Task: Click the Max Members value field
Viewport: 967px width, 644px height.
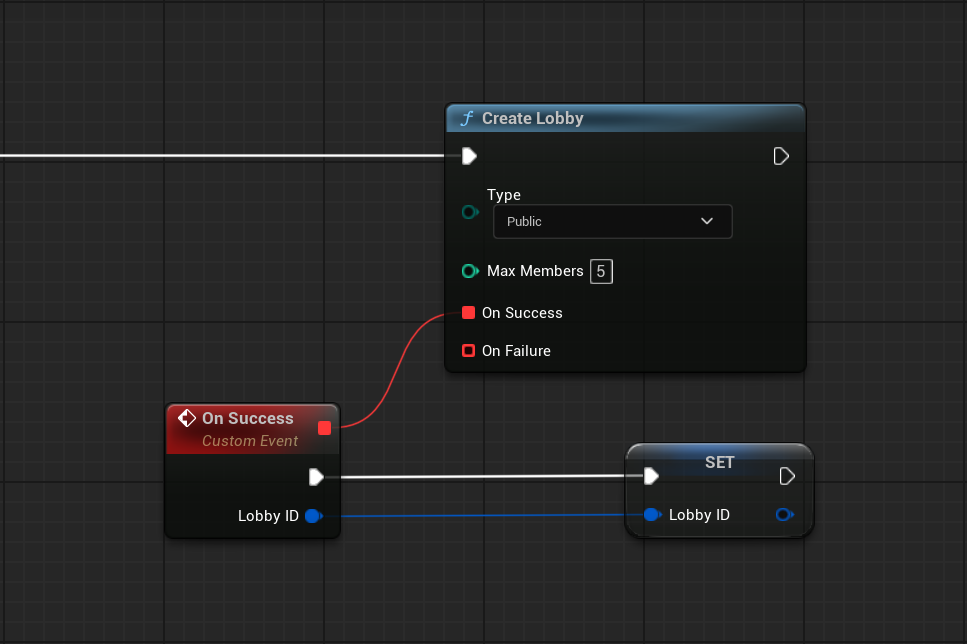Action: tap(600, 271)
